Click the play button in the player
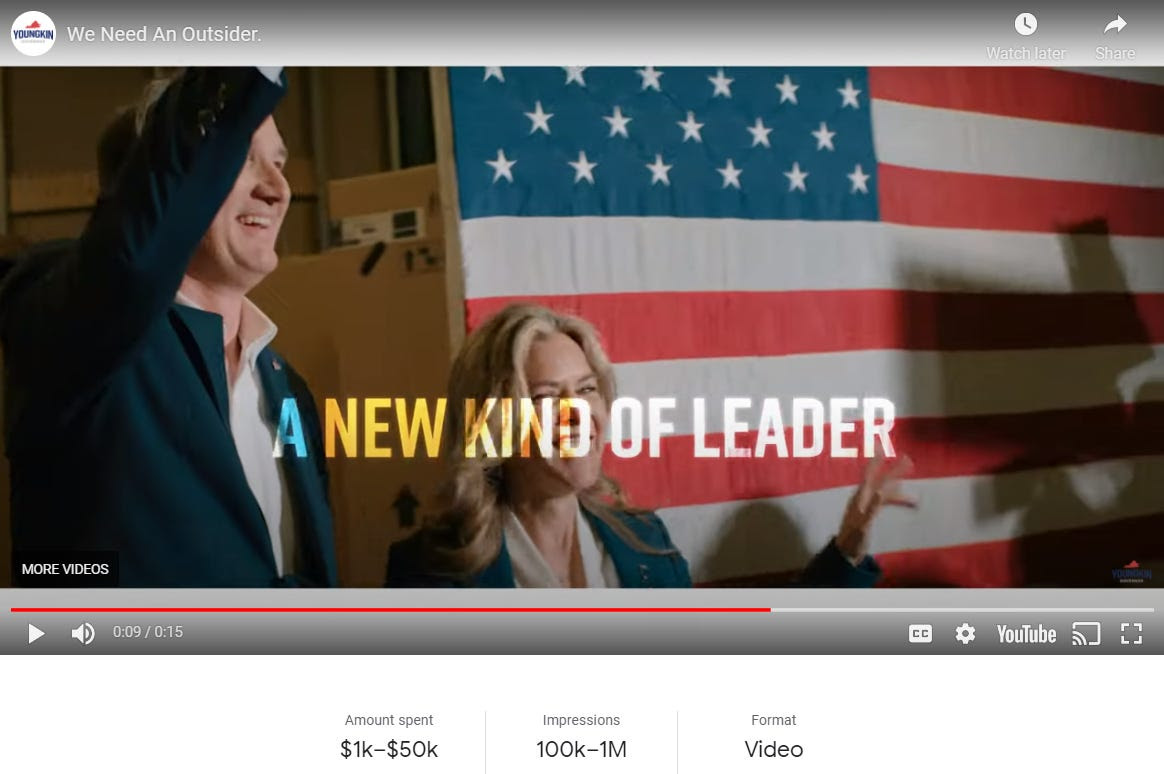 (36, 634)
